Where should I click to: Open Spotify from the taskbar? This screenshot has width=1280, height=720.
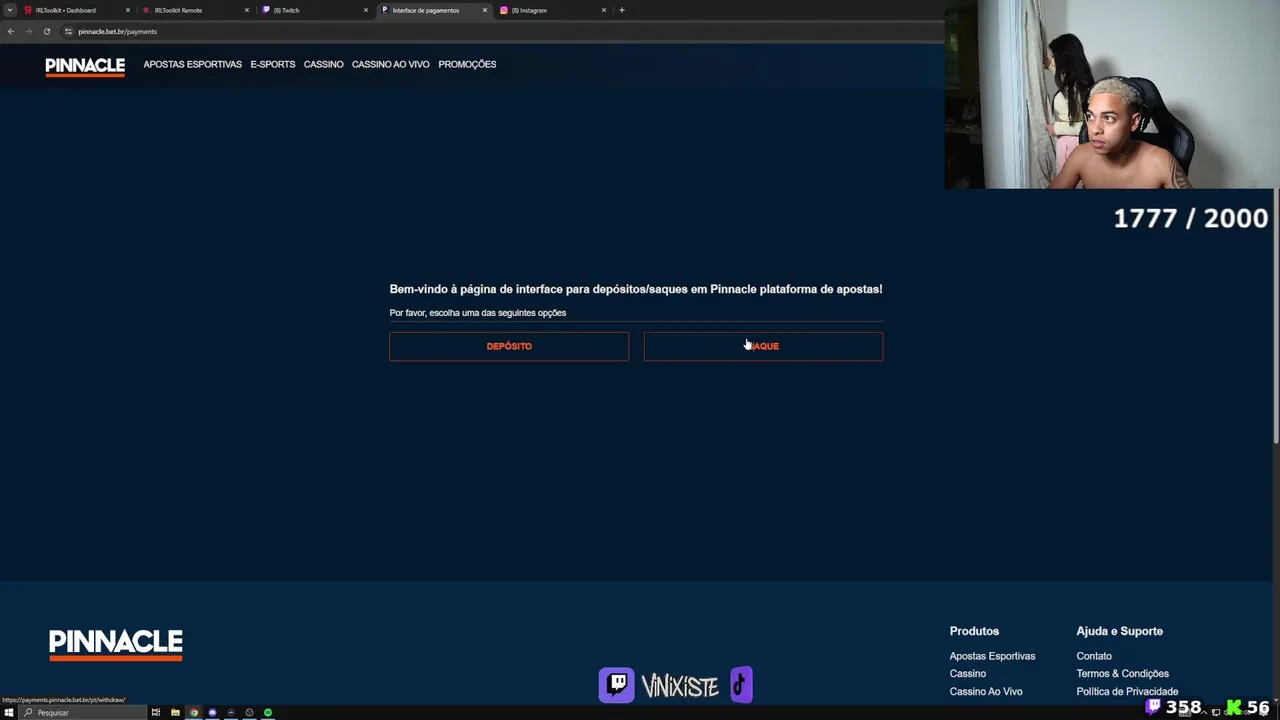pyautogui.click(x=268, y=713)
